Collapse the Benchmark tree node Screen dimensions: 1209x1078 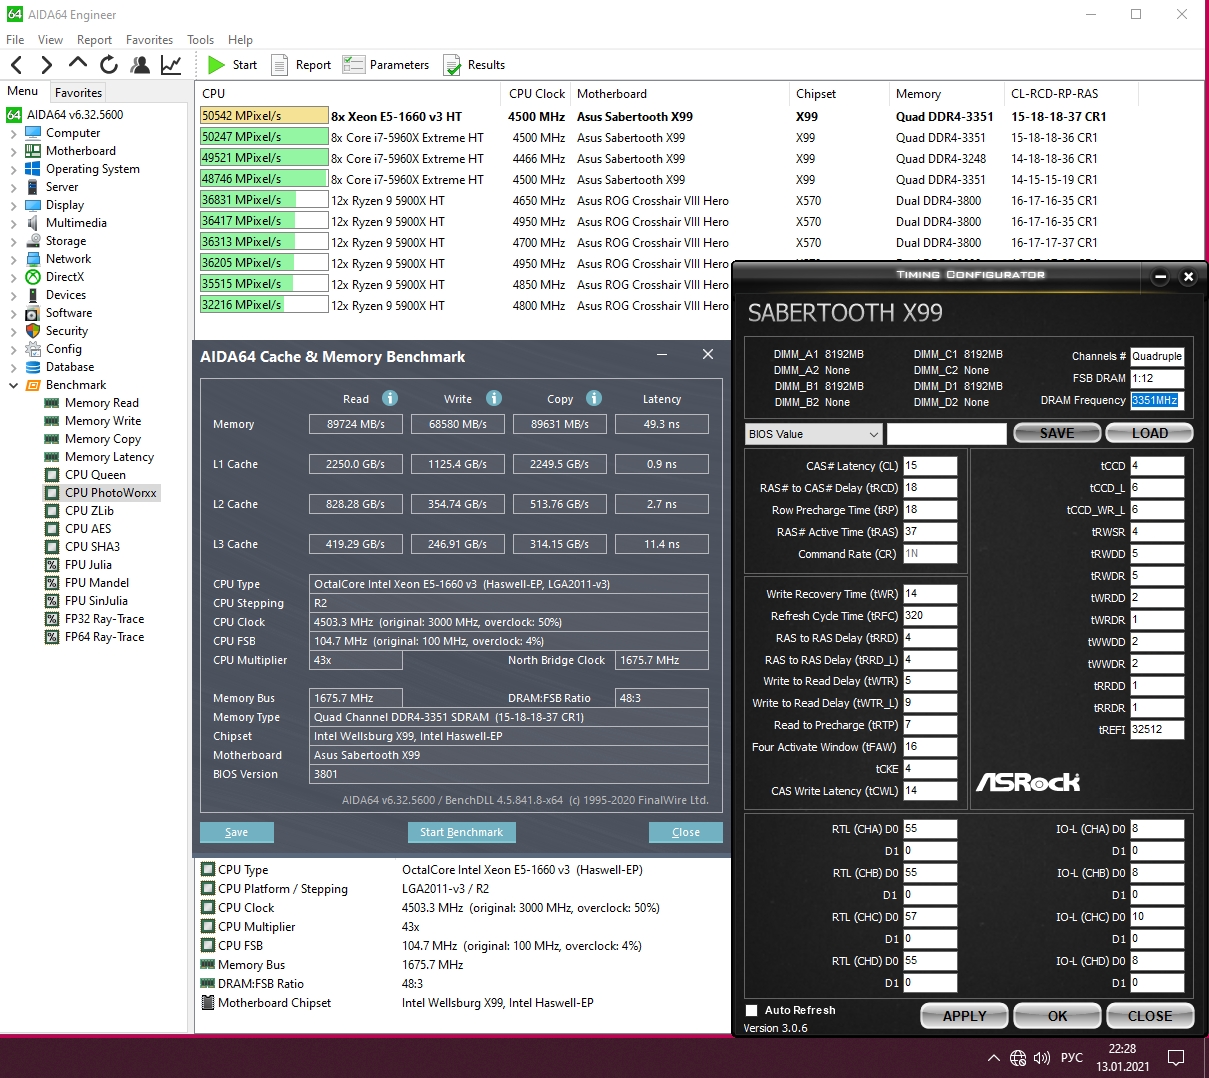(x=13, y=385)
